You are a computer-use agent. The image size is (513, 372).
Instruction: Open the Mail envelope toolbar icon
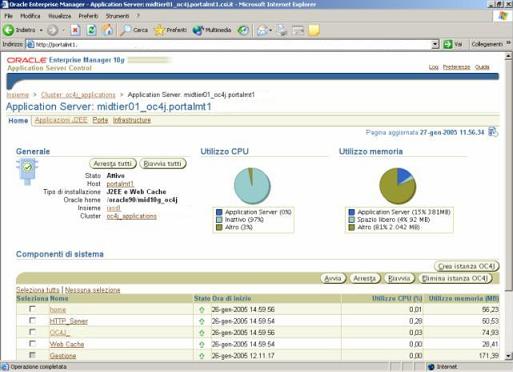(x=262, y=30)
